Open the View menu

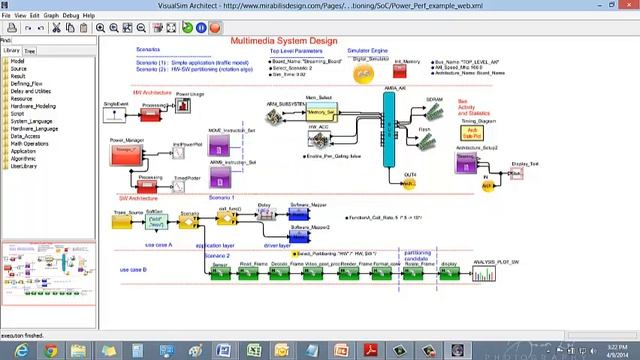(x=20, y=16)
